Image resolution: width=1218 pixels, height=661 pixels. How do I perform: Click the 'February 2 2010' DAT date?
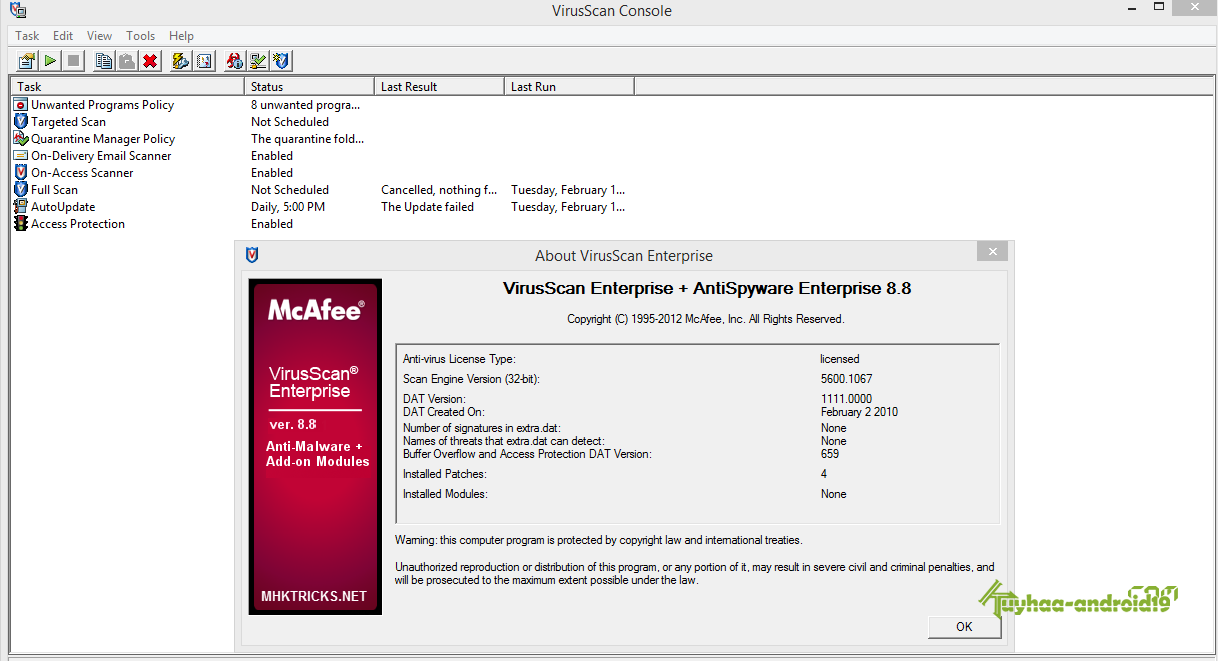coord(859,412)
